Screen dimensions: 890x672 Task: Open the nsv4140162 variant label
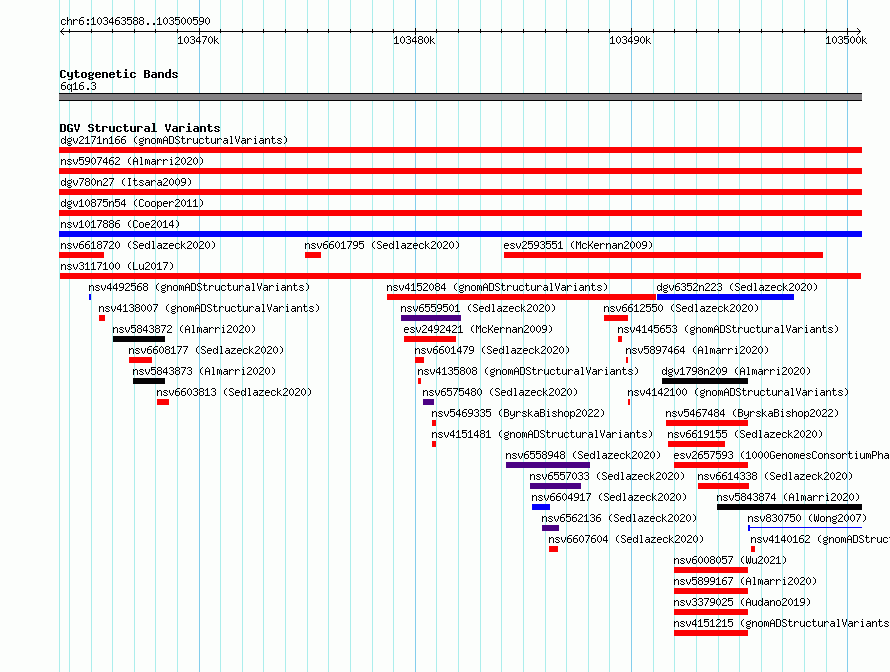[820, 539]
